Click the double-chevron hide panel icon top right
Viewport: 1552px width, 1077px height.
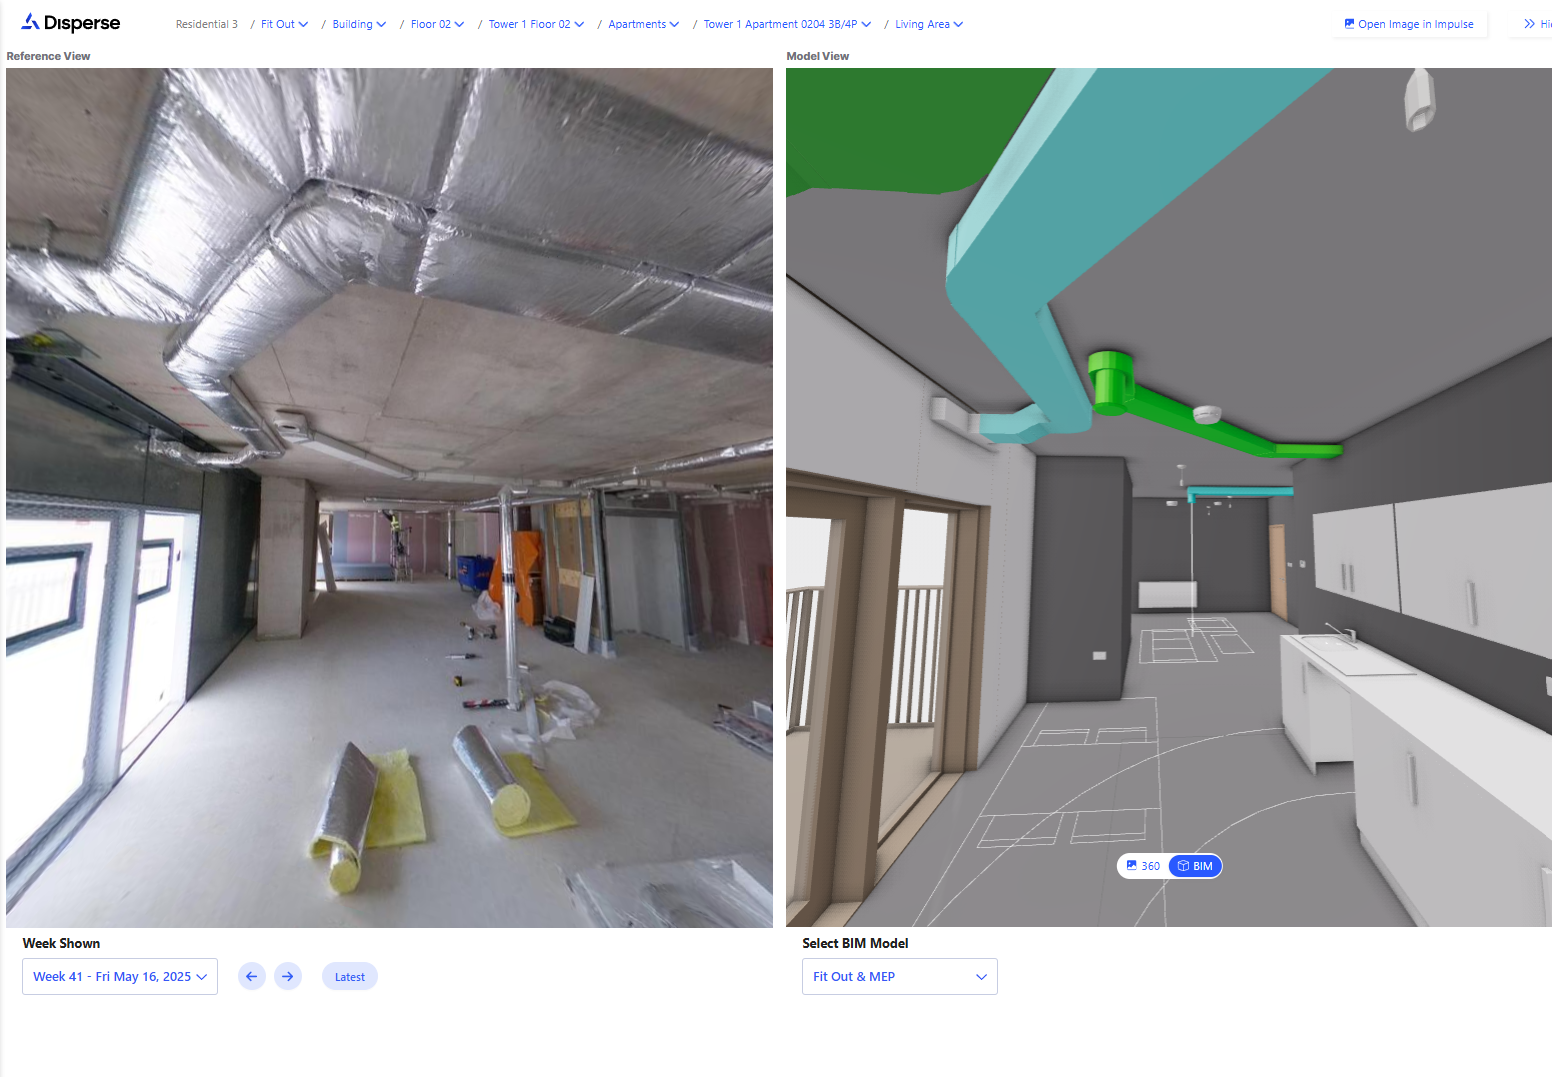pos(1531,23)
